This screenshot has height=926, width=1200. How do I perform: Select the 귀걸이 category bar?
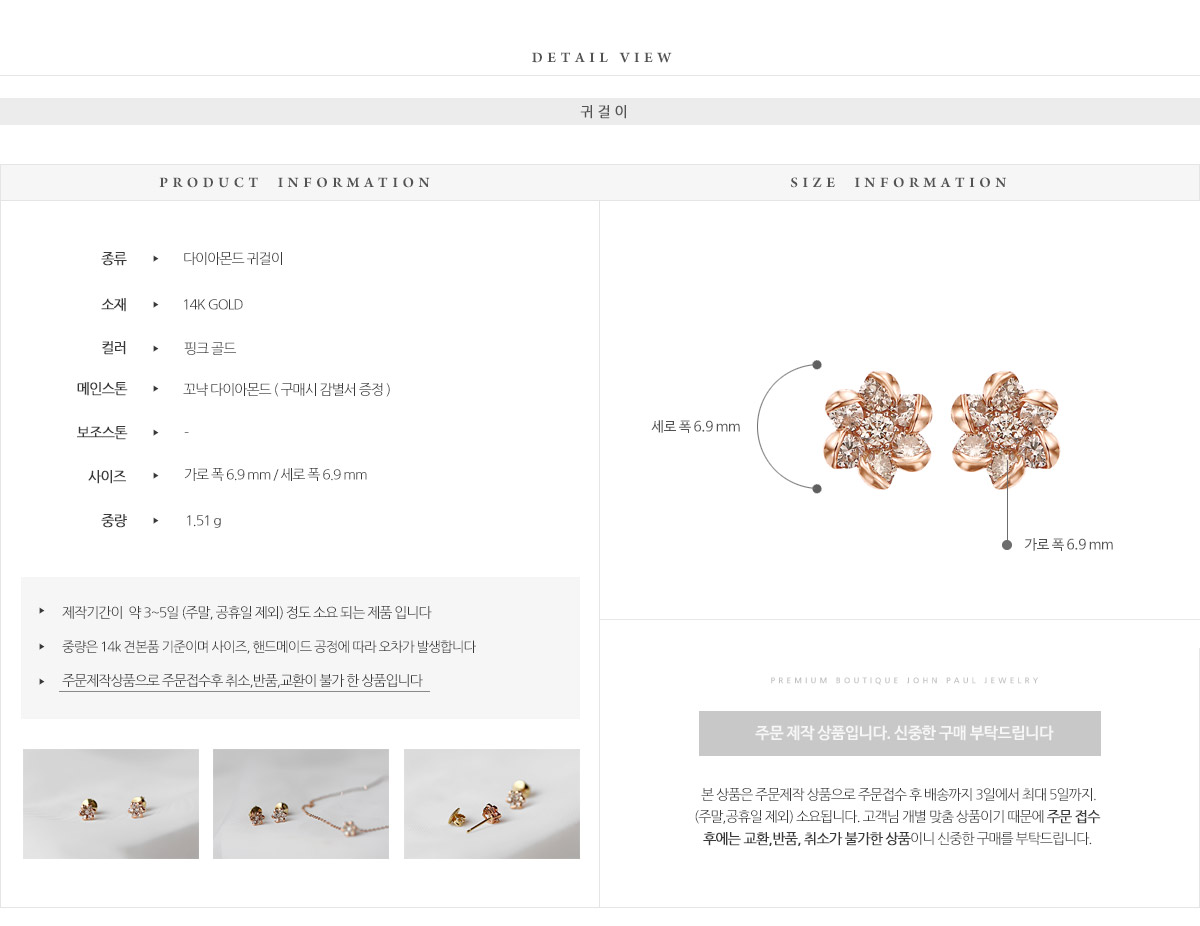pos(600,111)
